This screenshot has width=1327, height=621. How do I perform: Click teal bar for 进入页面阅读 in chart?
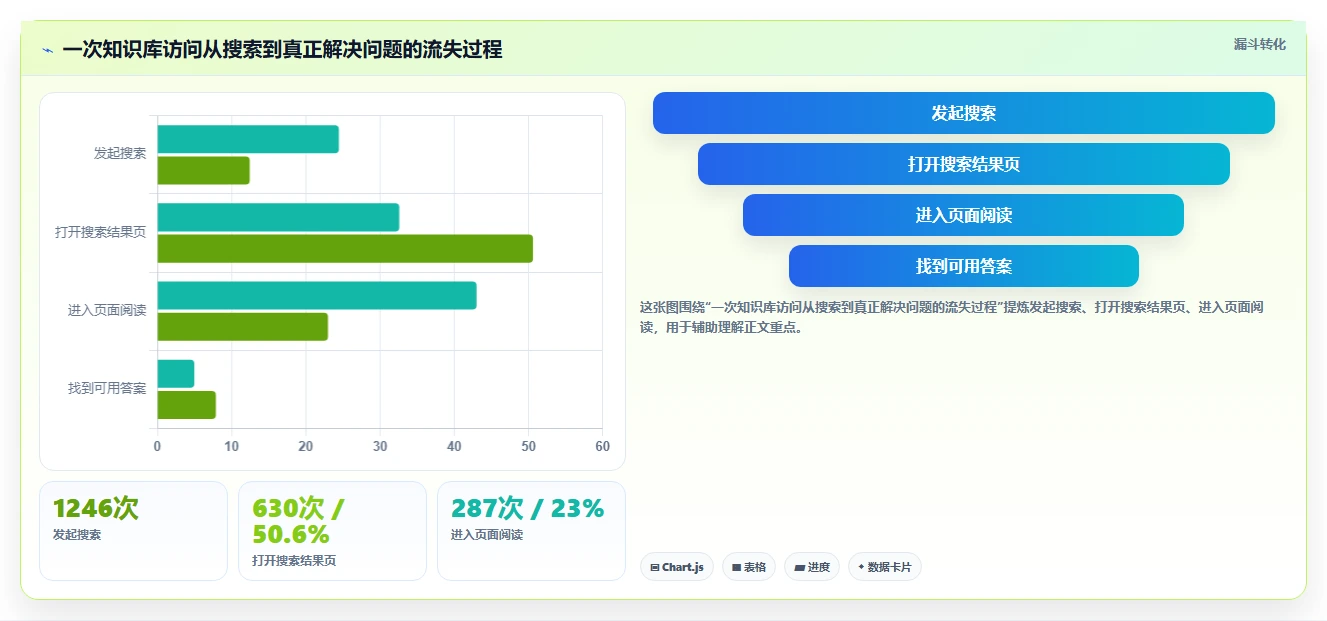coord(317,296)
